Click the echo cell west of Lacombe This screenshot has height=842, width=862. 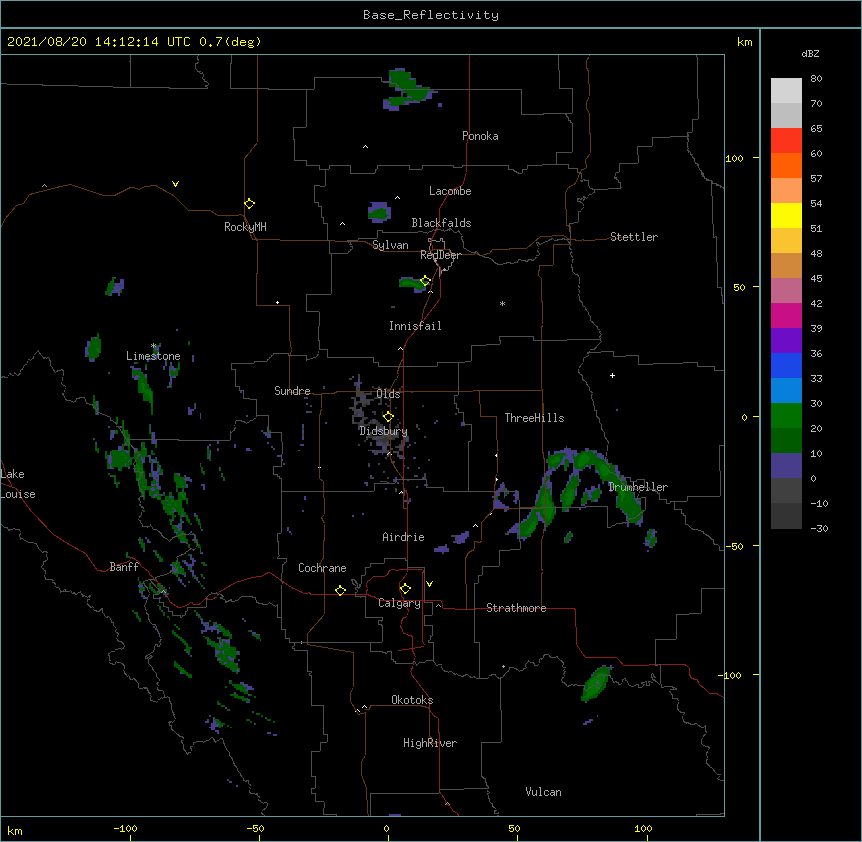[x=379, y=212]
